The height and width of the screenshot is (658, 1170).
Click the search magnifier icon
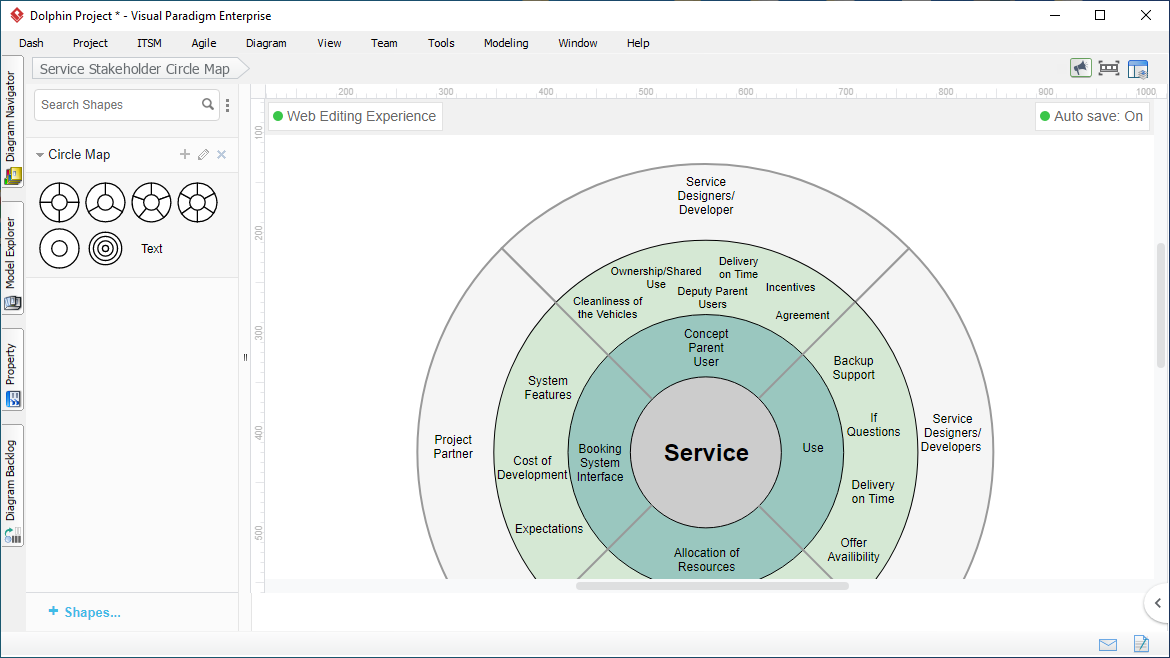[x=207, y=104]
